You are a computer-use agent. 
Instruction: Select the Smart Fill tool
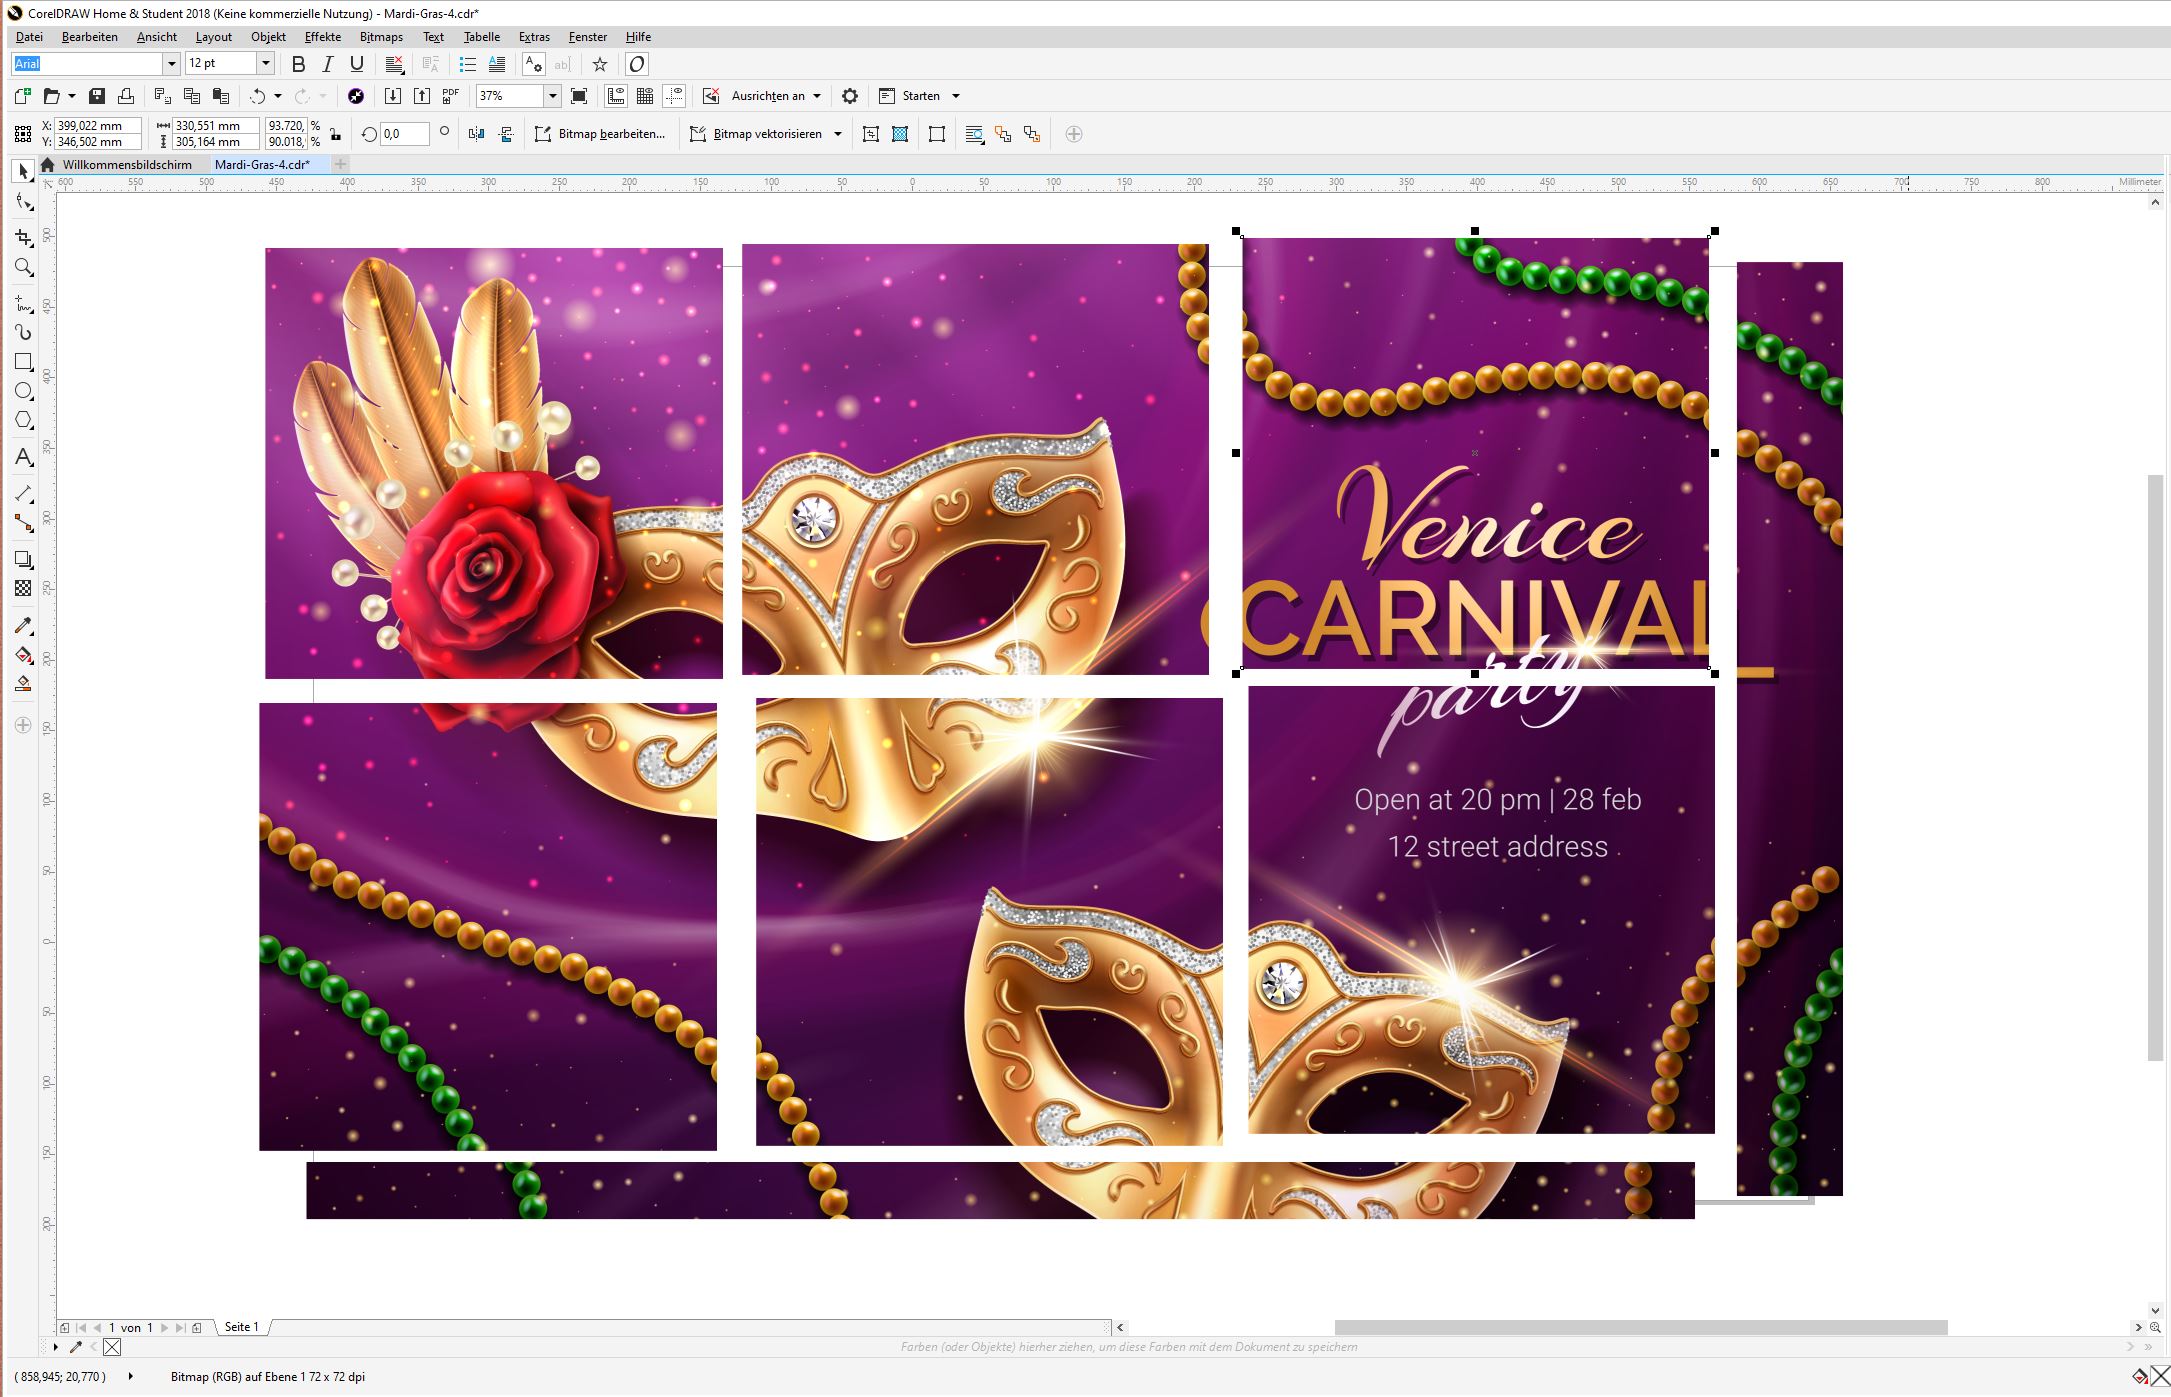click(23, 684)
